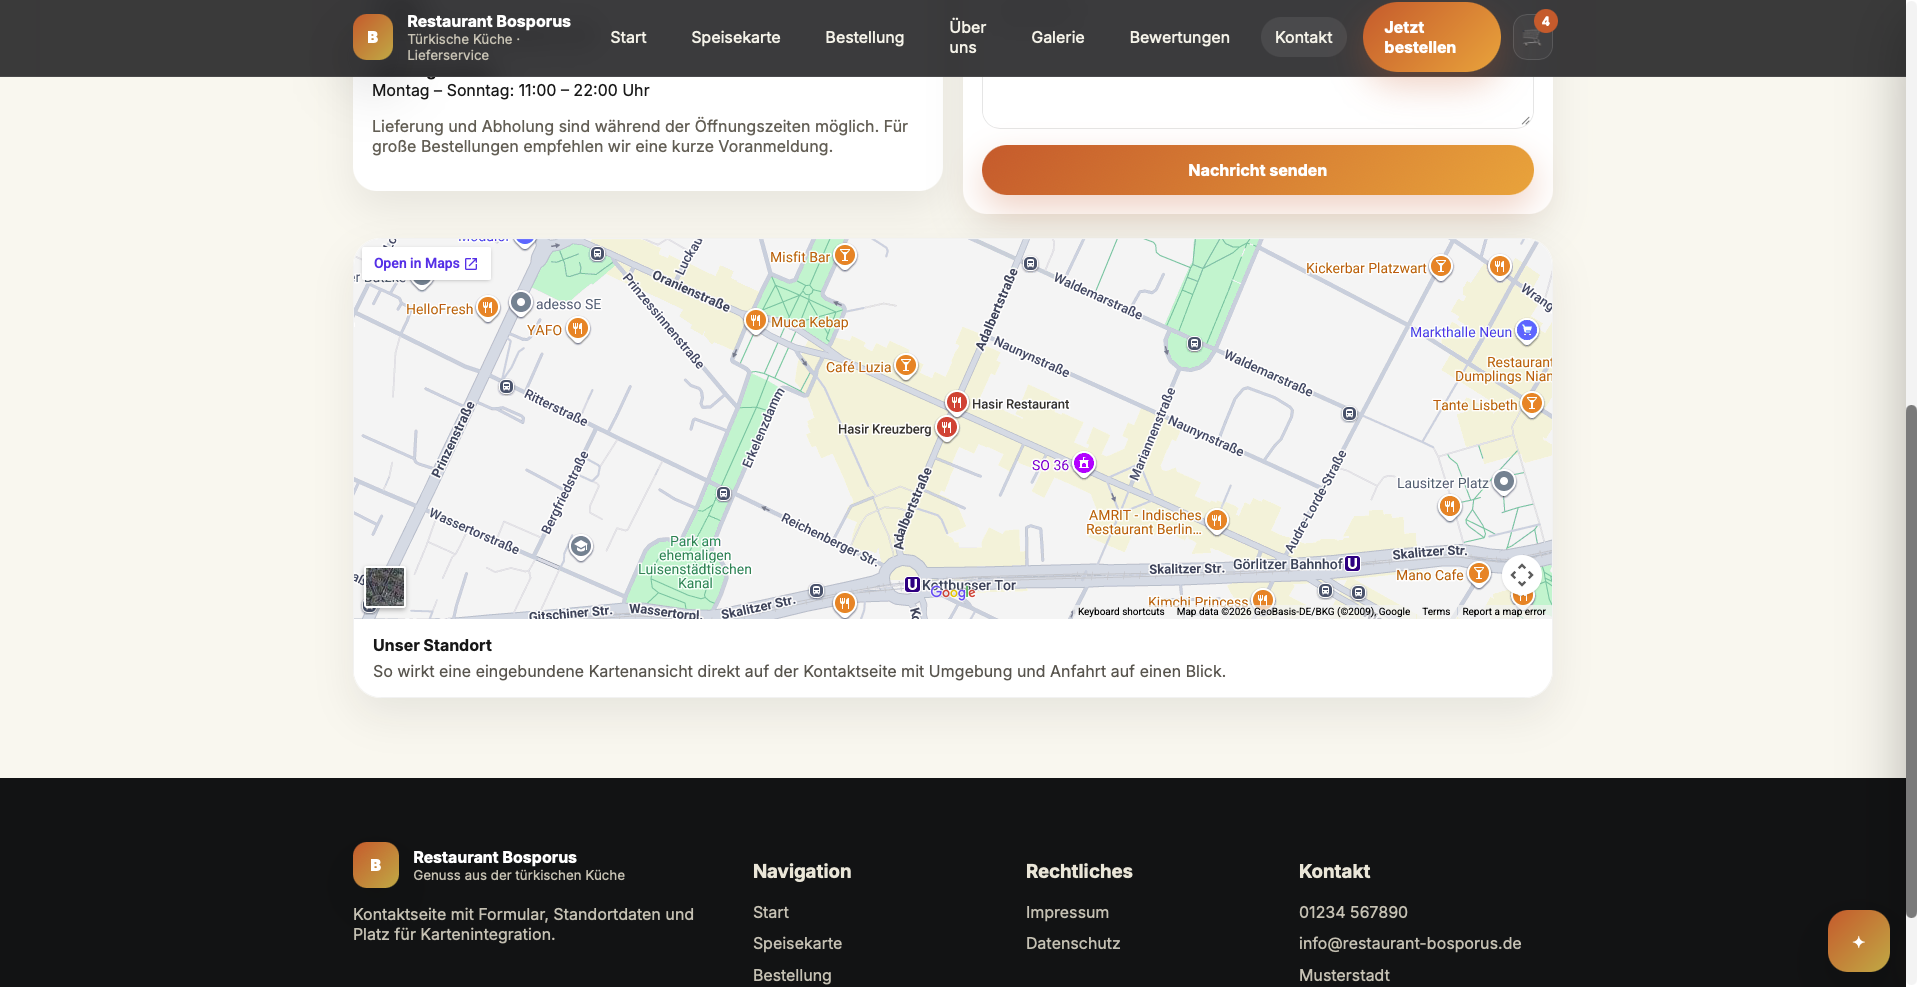The height and width of the screenshot is (987, 1919).
Task: Click the adesso SE location pin
Action: (x=521, y=302)
